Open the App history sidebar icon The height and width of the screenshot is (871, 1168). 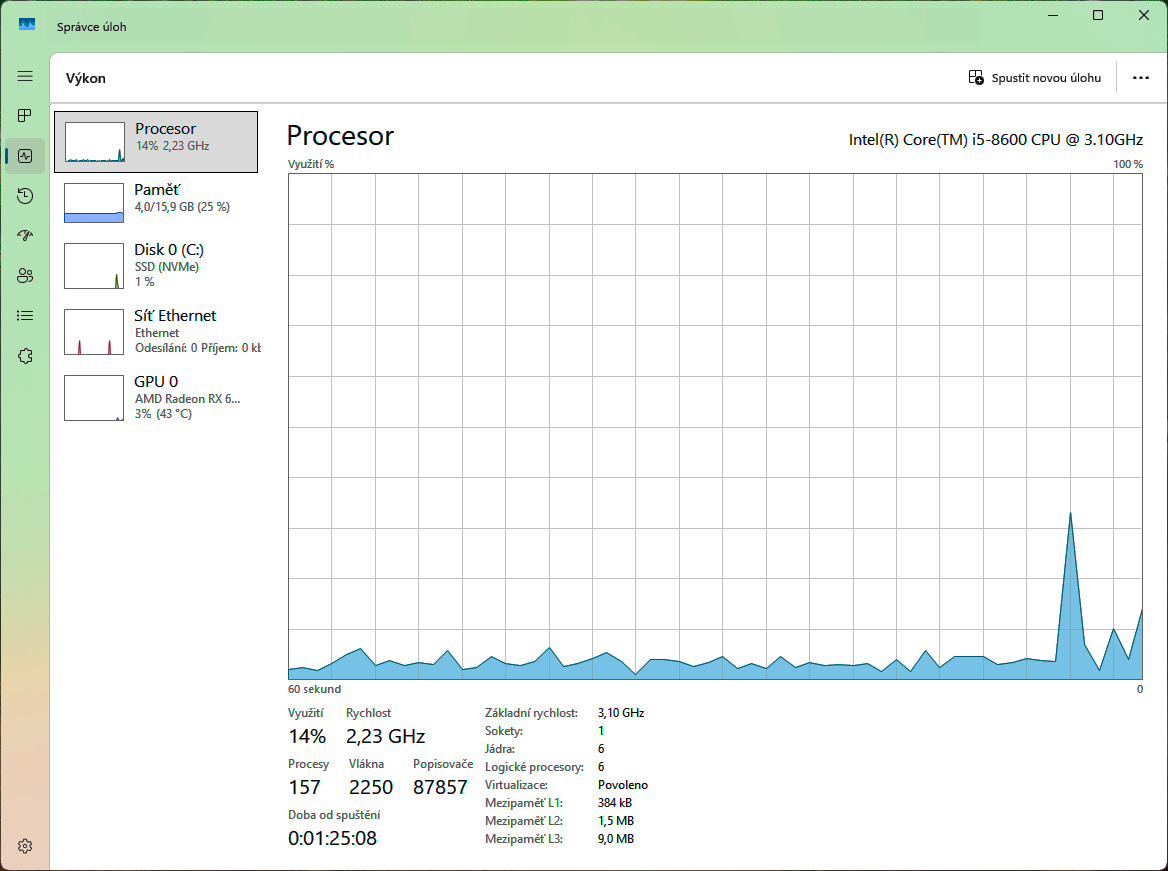click(25, 196)
